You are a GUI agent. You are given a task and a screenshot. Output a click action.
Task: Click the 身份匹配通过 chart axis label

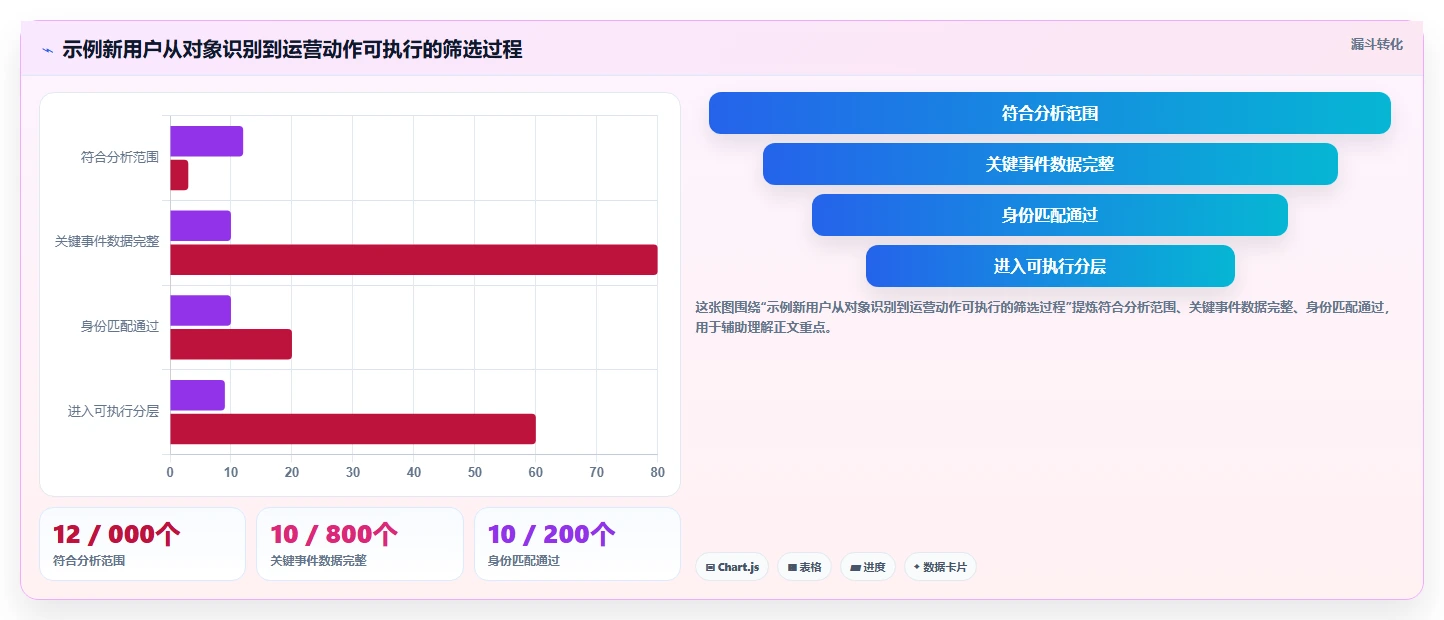pos(120,326)
